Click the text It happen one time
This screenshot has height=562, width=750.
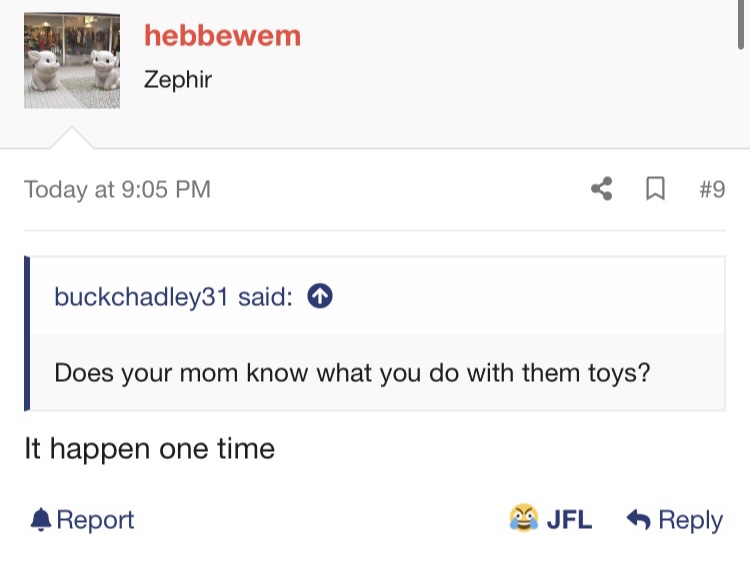(x=150, y=449)
